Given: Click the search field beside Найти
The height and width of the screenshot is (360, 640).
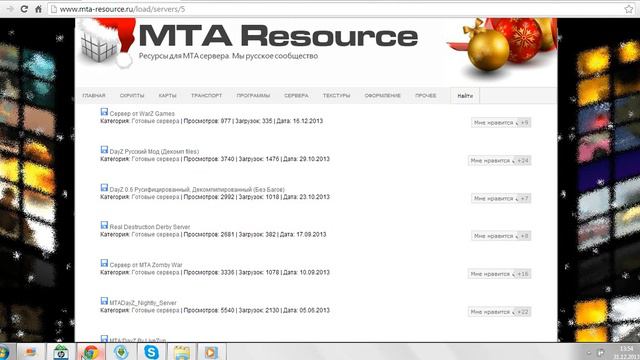Looking at the screenshot, I should pyautogui.click(x=518, y=96).
